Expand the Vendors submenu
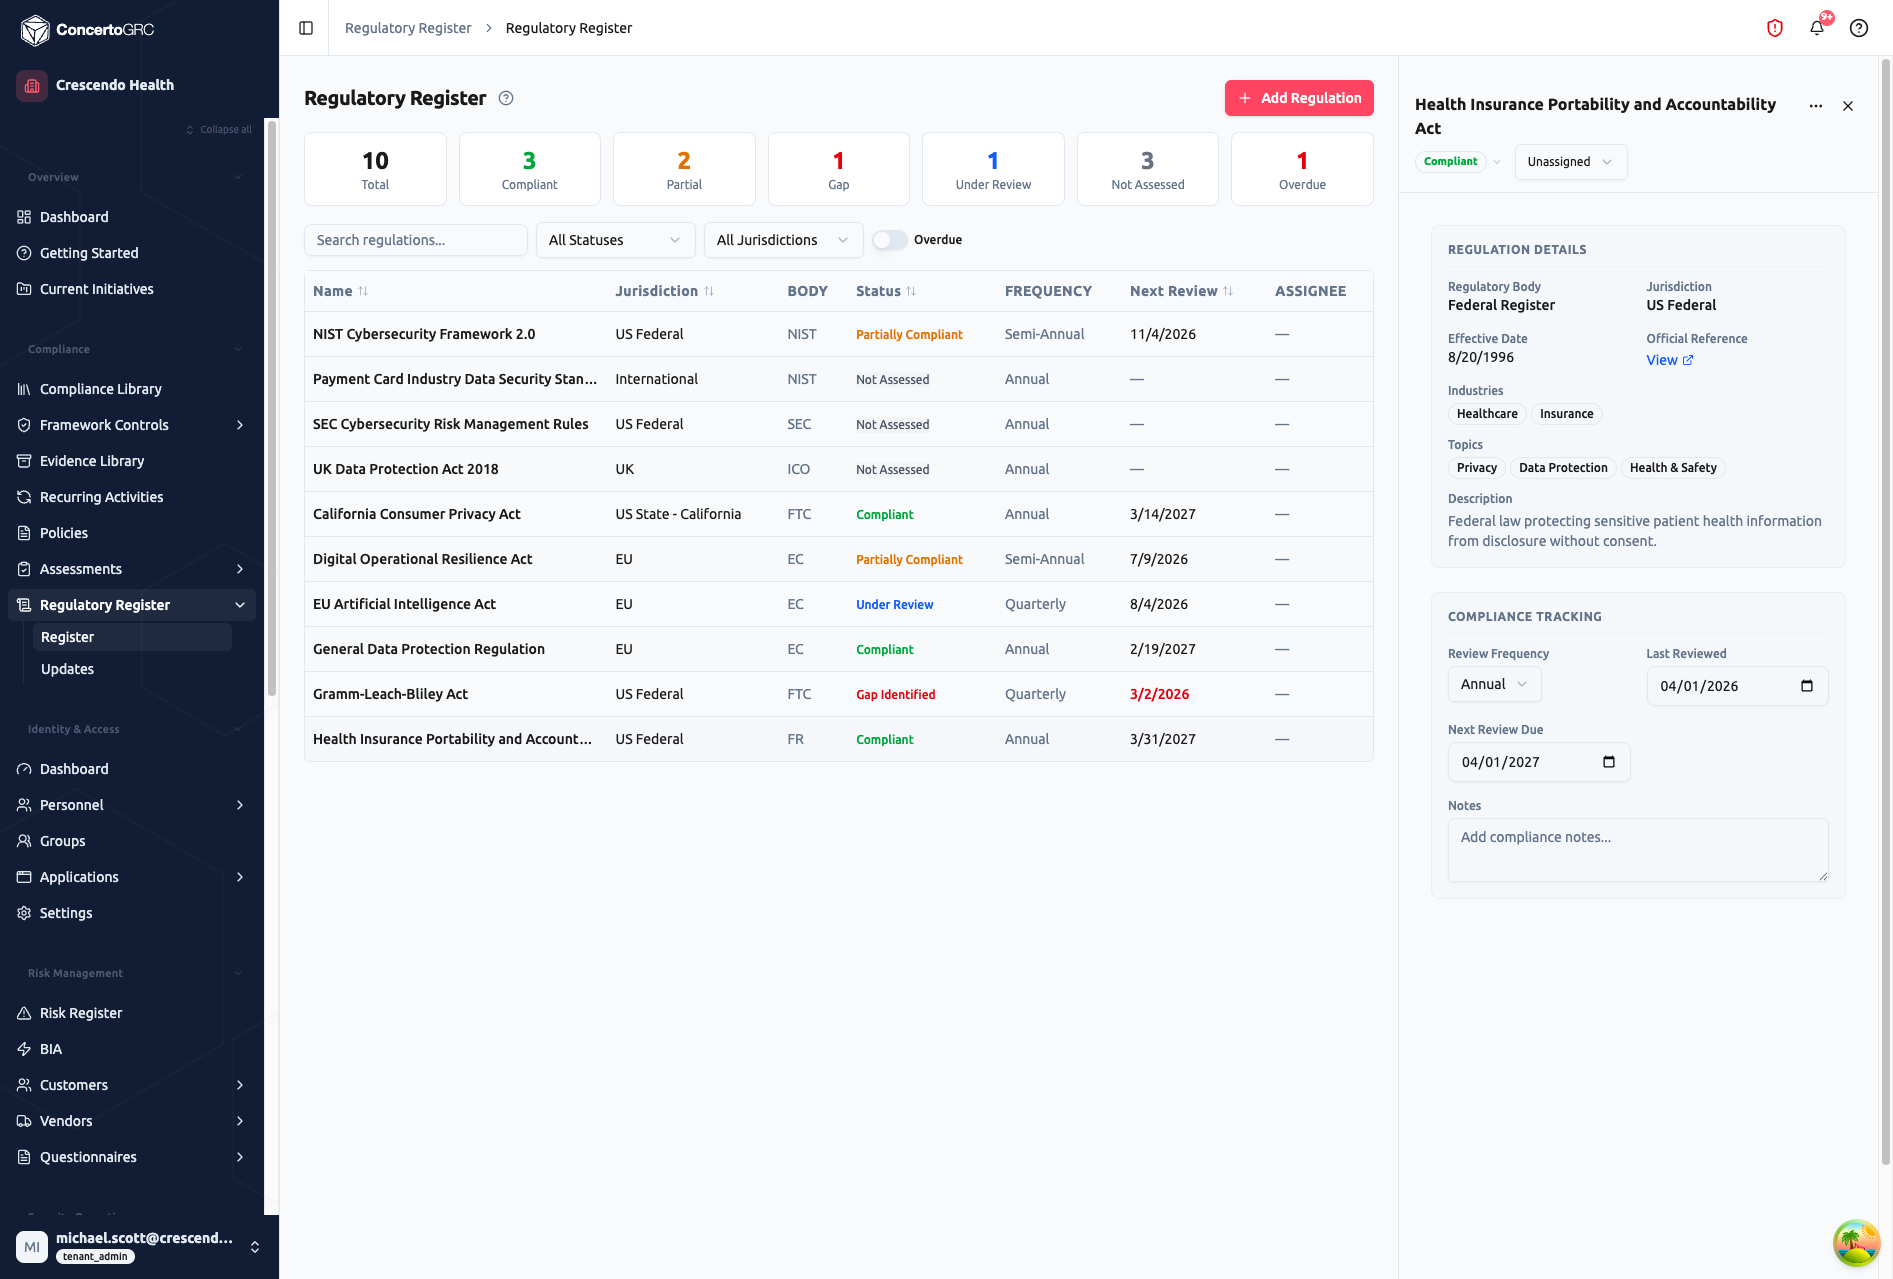This screenshot has width=1893, height=1279. click(240, 1121)
